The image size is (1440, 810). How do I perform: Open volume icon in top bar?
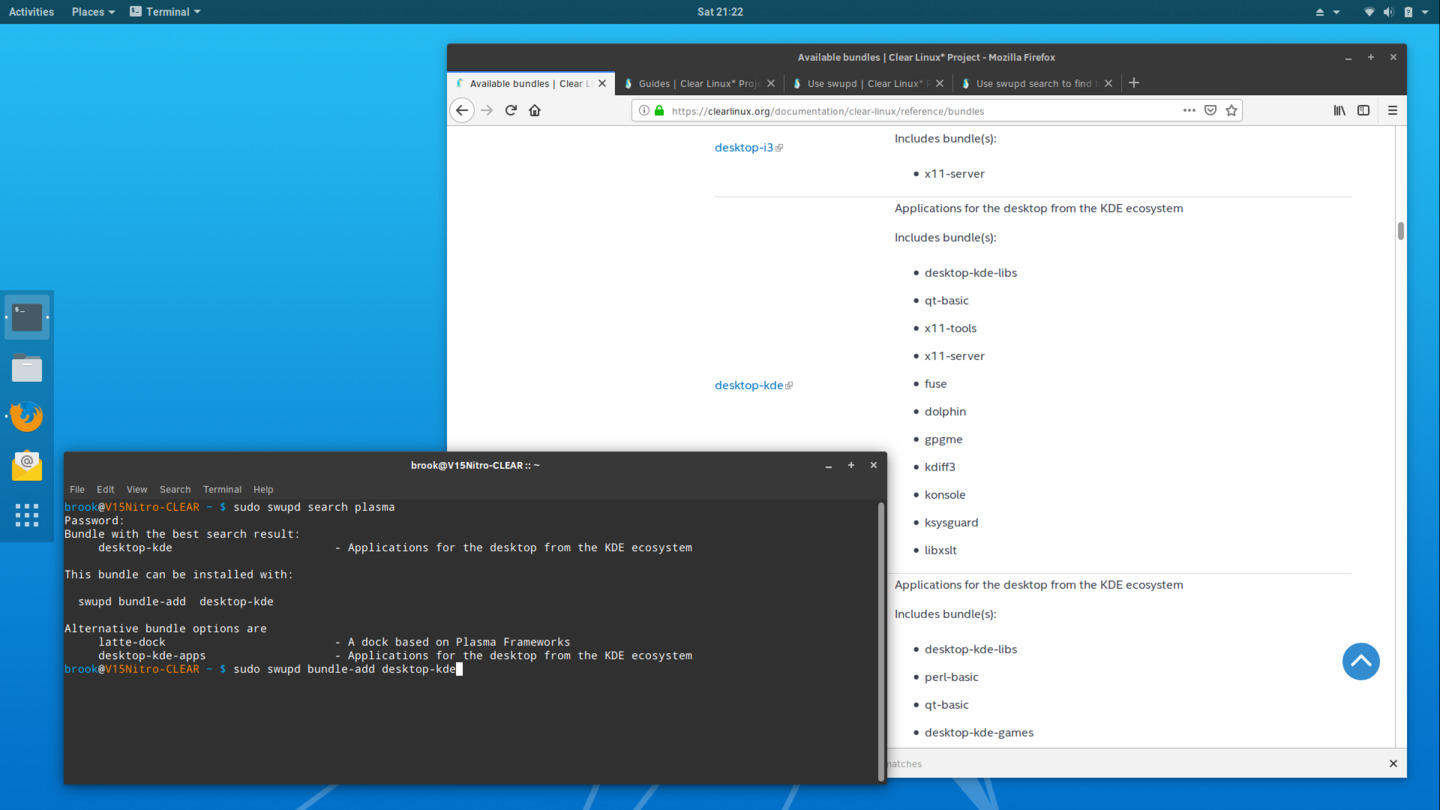1388,12
